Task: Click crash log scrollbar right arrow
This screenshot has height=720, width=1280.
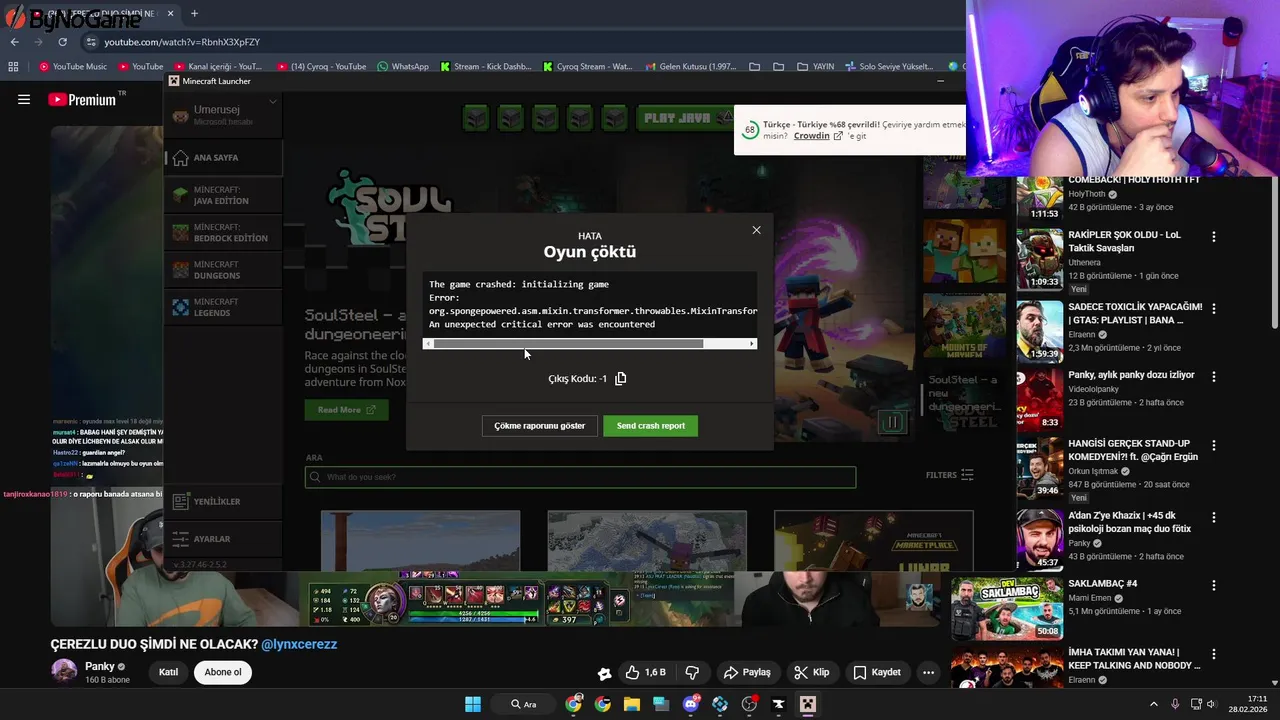Action: point(752,344)
